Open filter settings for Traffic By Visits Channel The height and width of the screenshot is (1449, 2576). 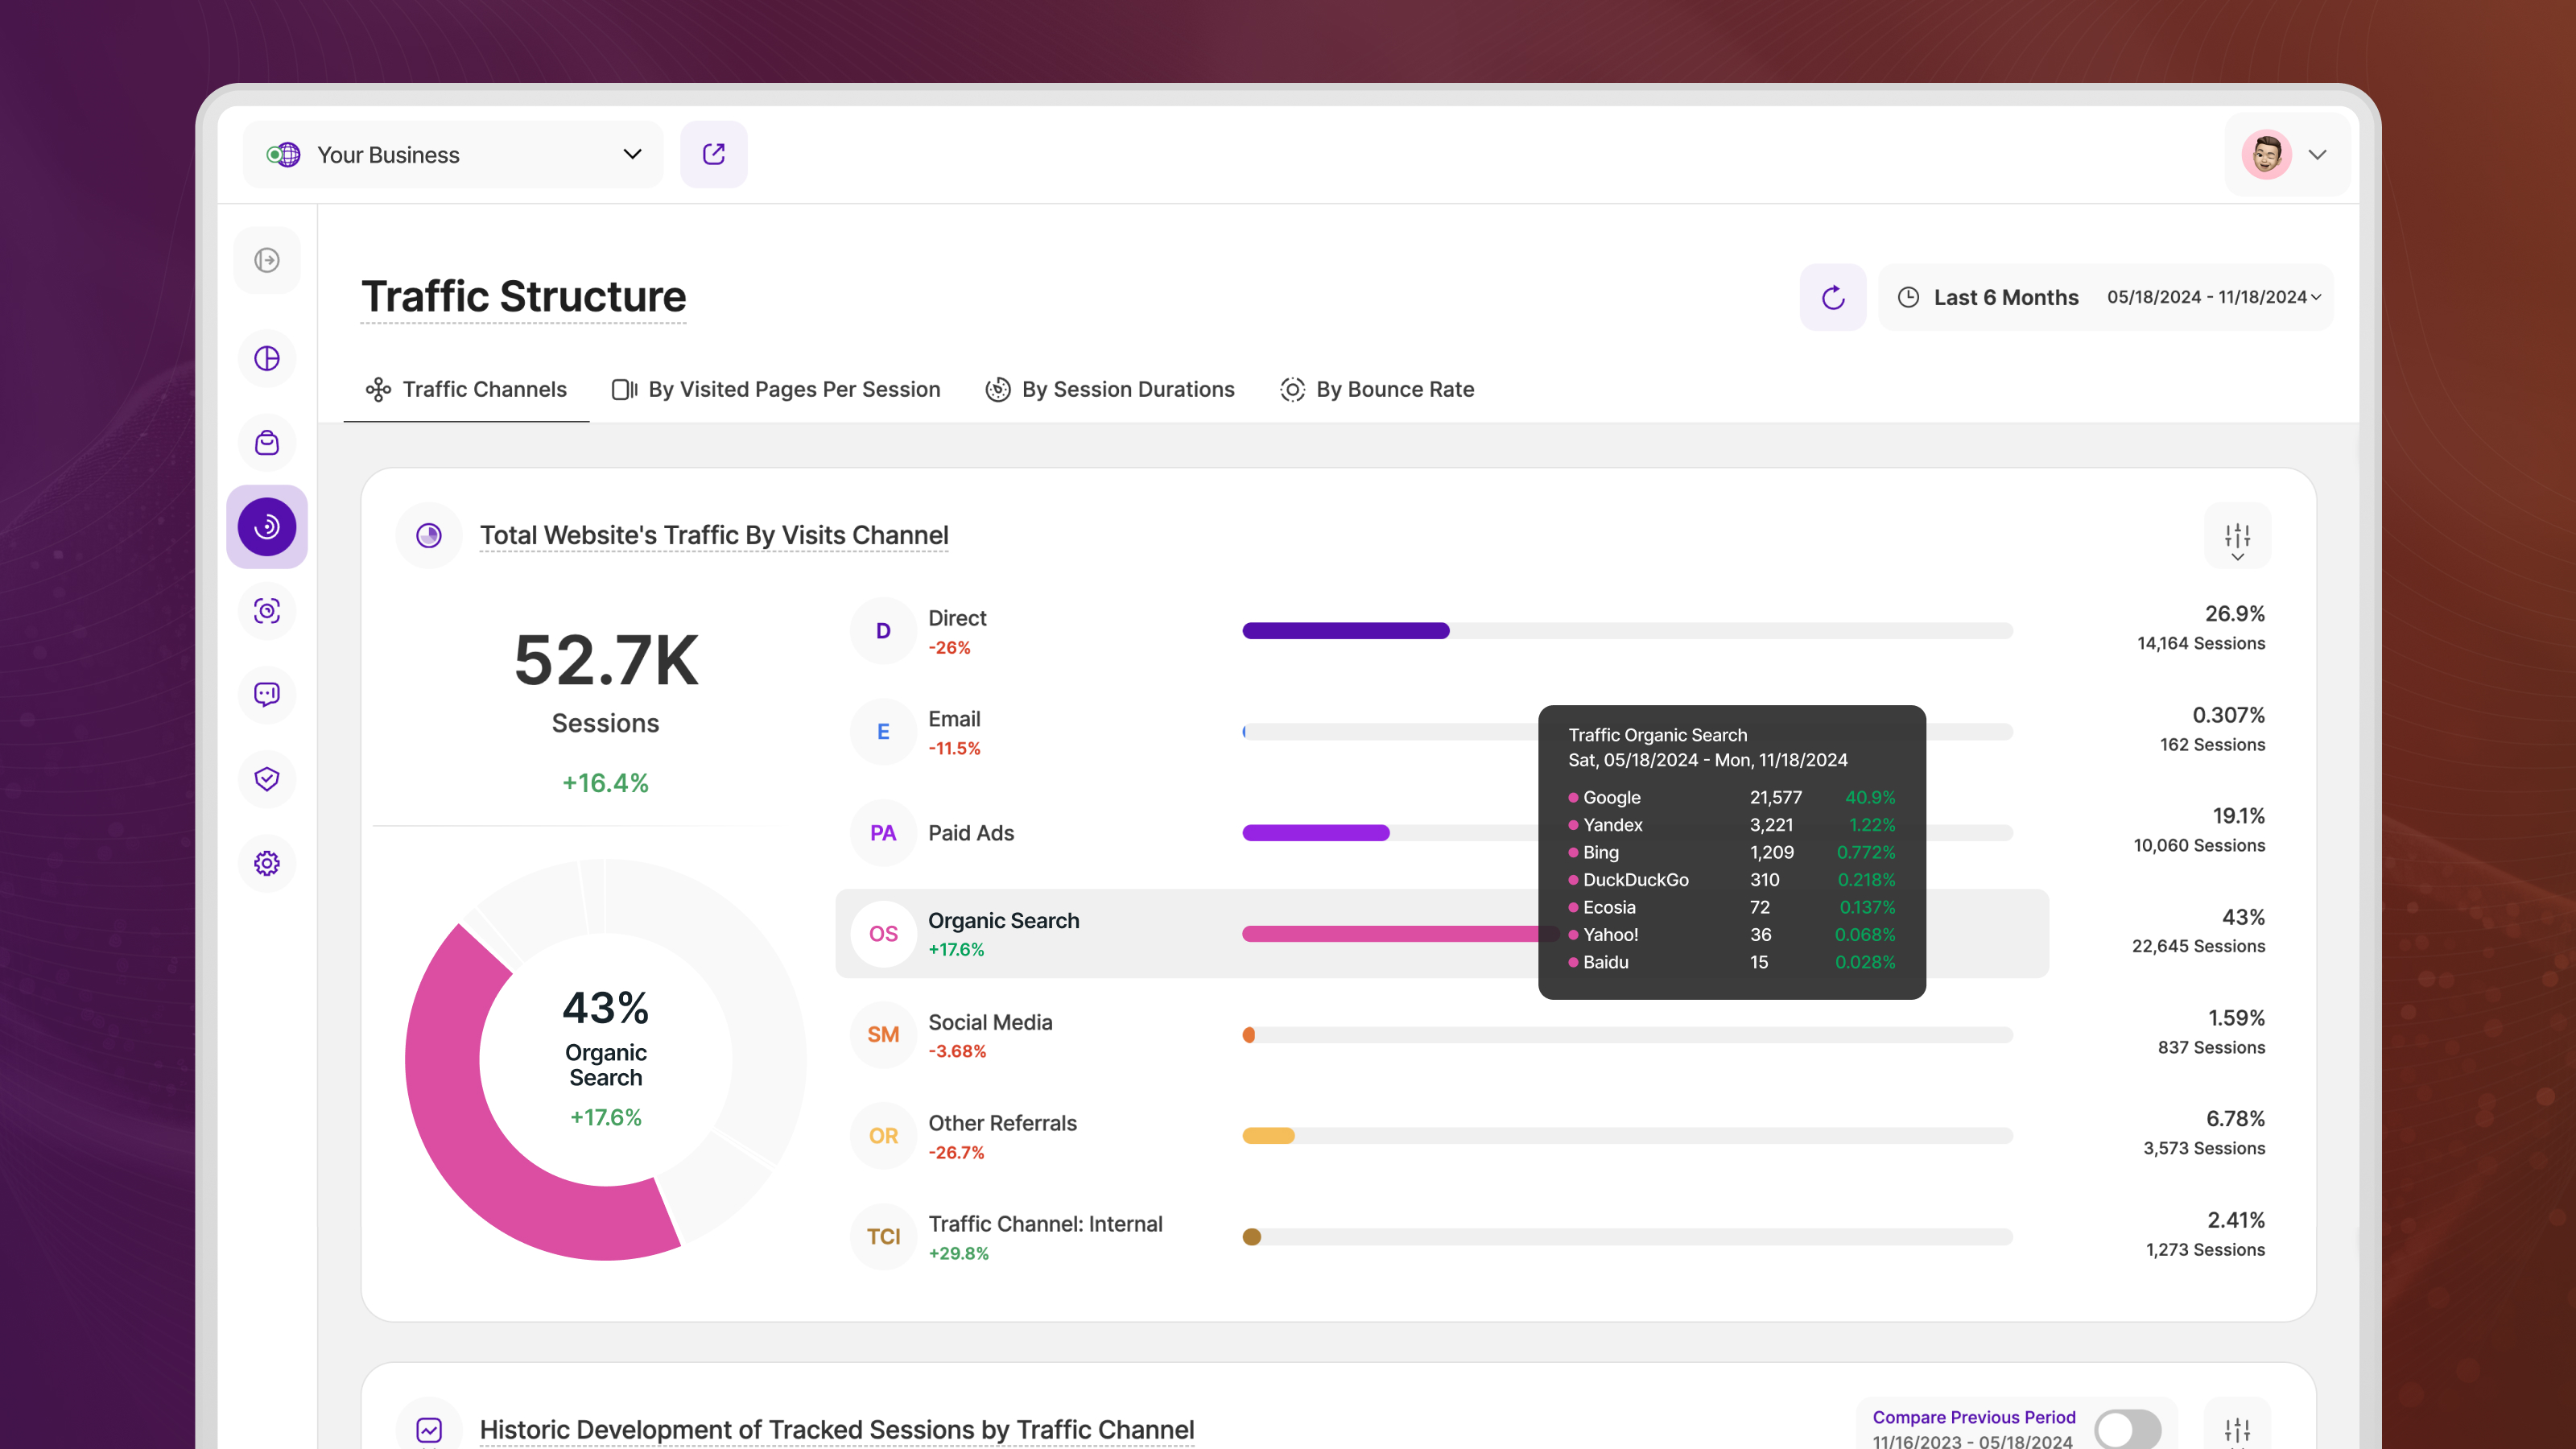pyautogui.click(x=2238, y=537)
